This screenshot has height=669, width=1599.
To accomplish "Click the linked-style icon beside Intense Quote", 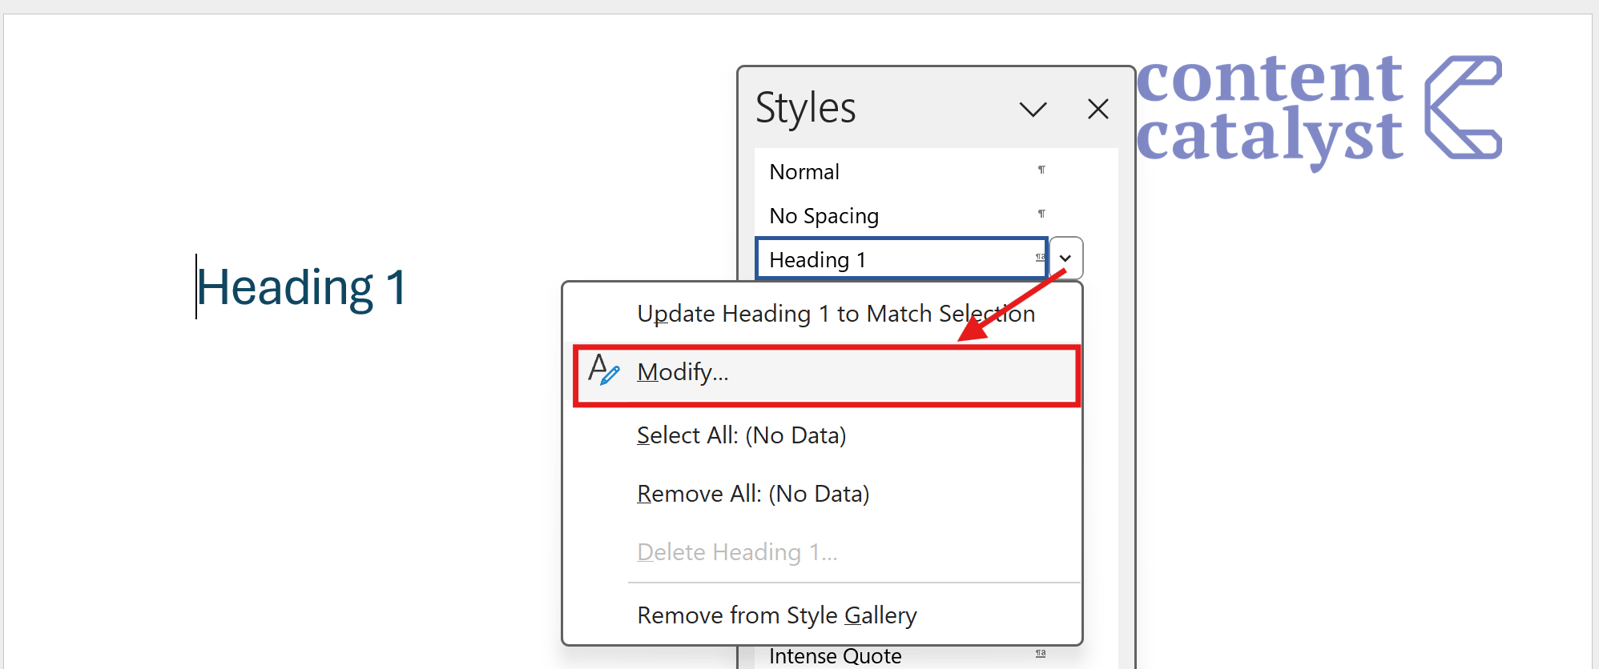I will pos(1041,654).
